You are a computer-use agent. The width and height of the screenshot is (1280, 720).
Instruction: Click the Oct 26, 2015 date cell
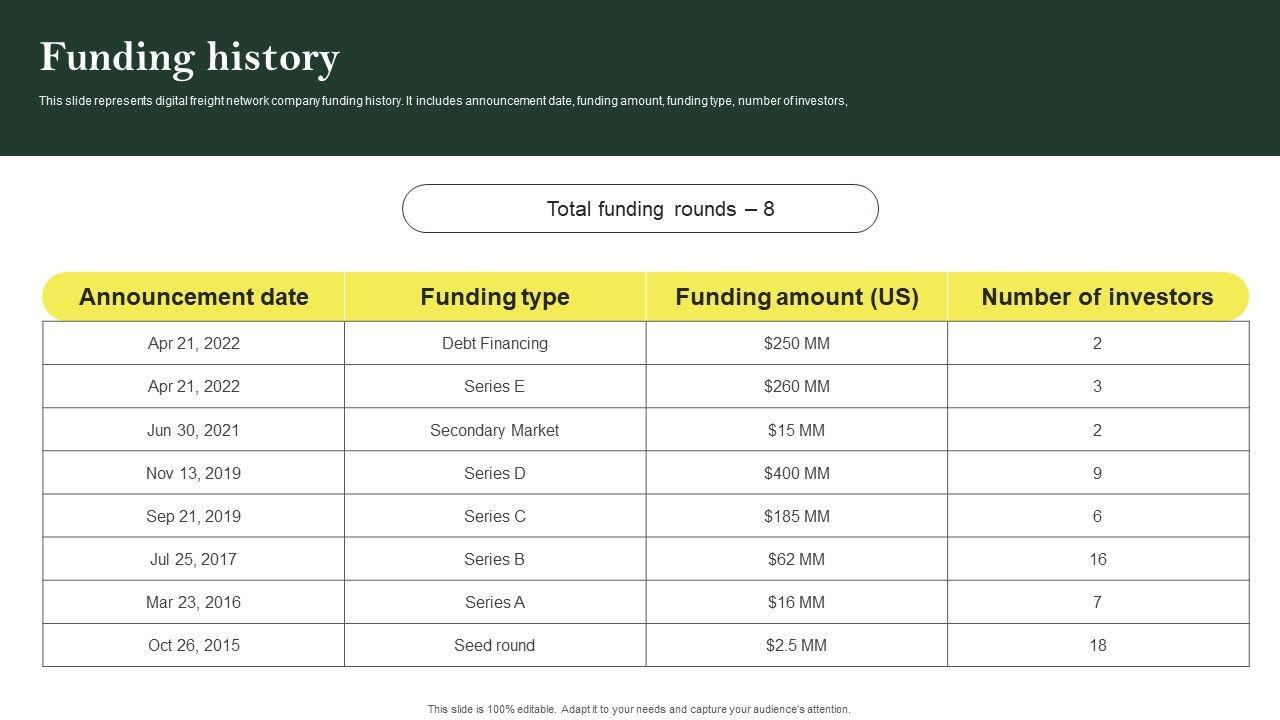pyautogui.click(x=194, y=645)
